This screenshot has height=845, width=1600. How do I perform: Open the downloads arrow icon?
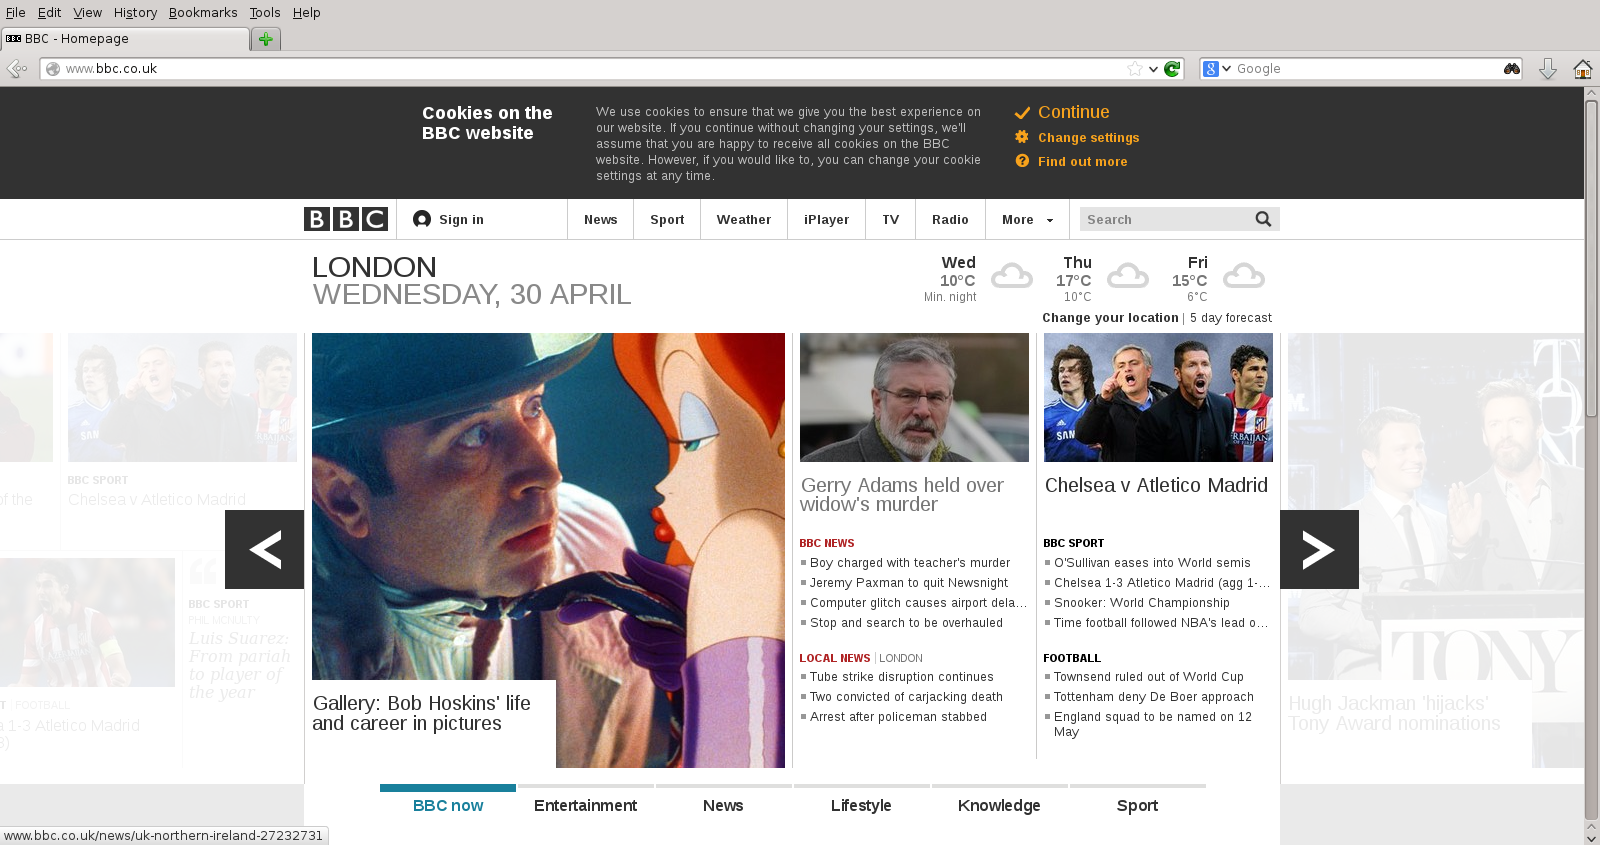[1548, 69]
